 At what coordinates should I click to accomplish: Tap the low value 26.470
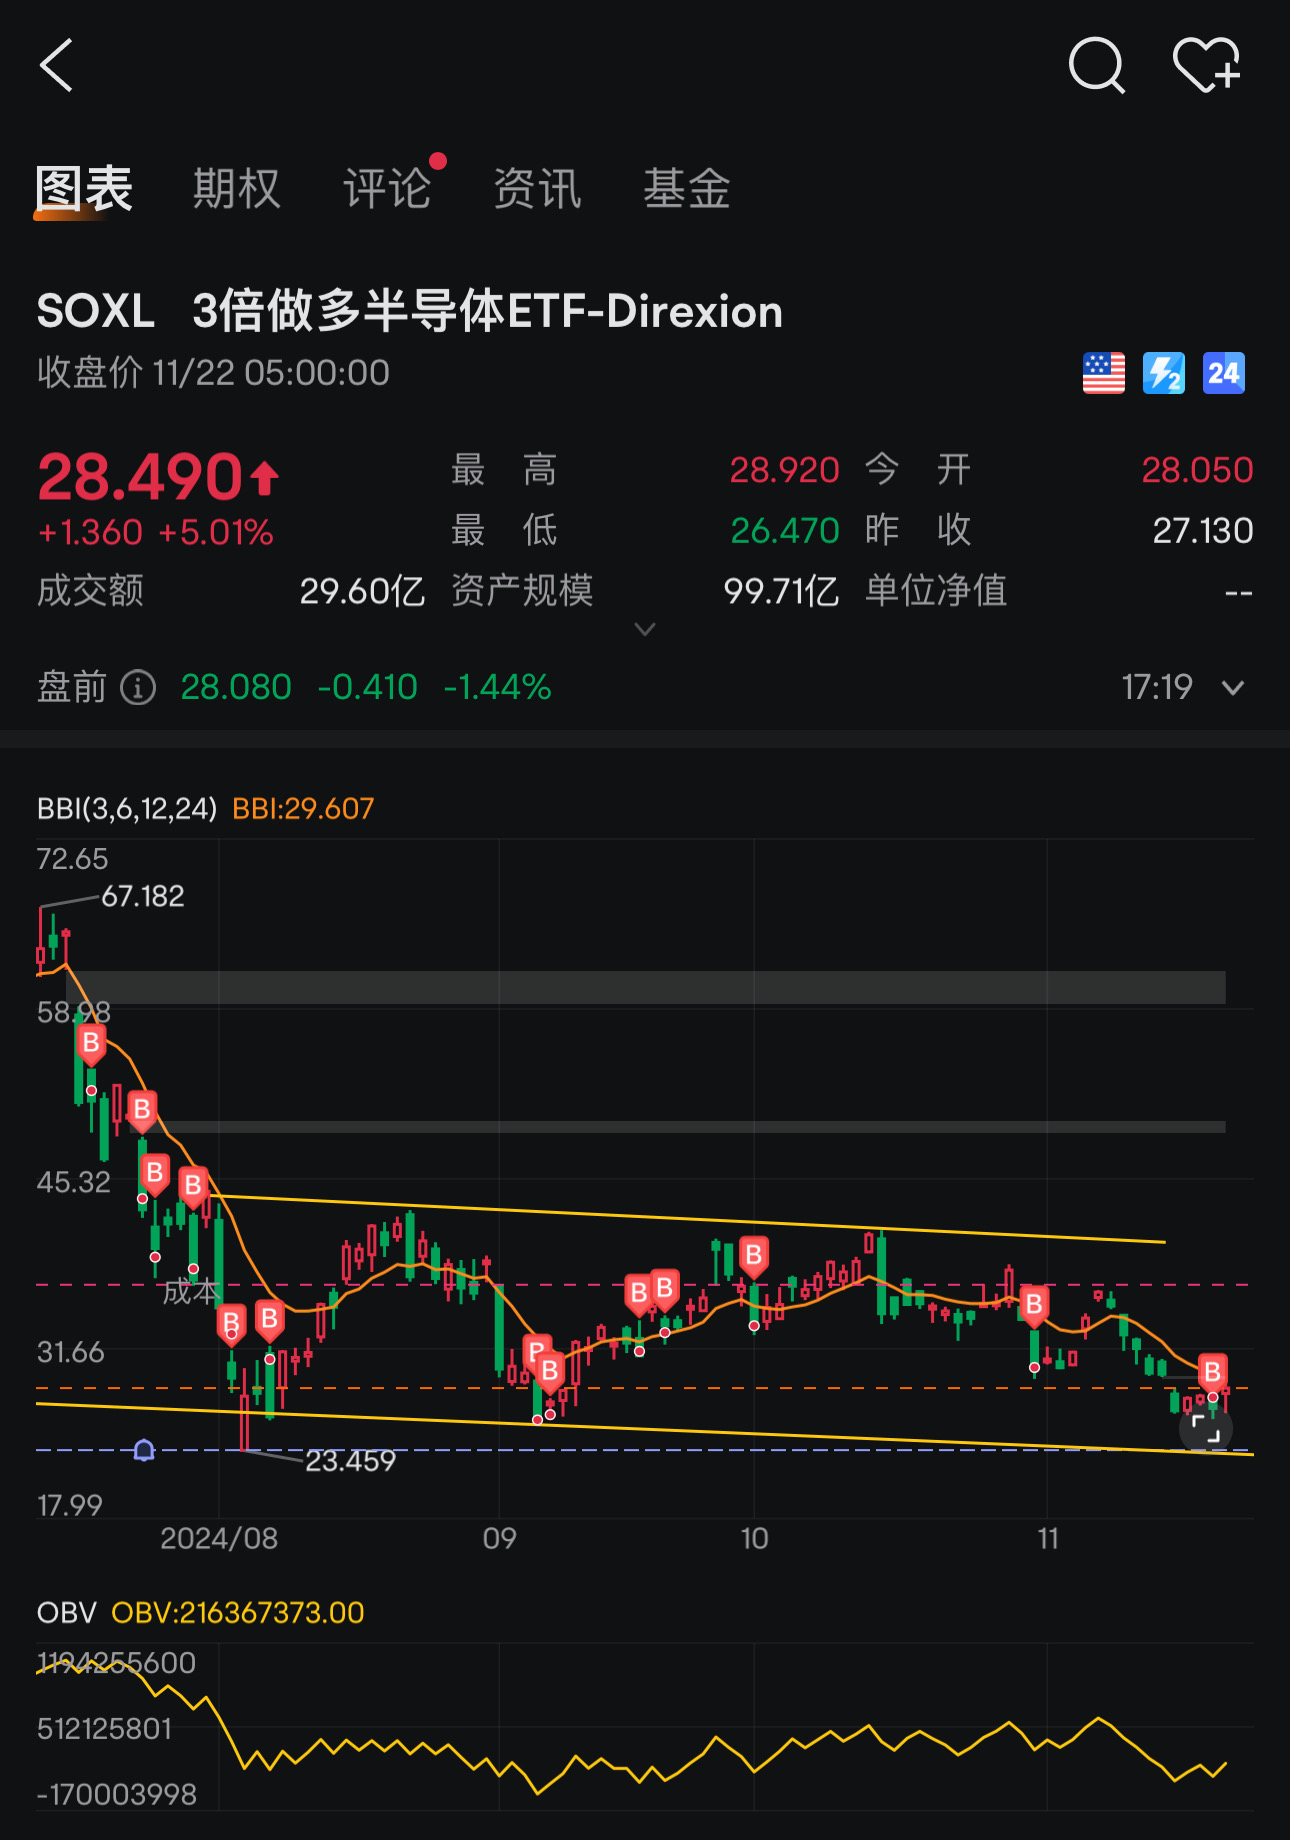tap(784, 530)
